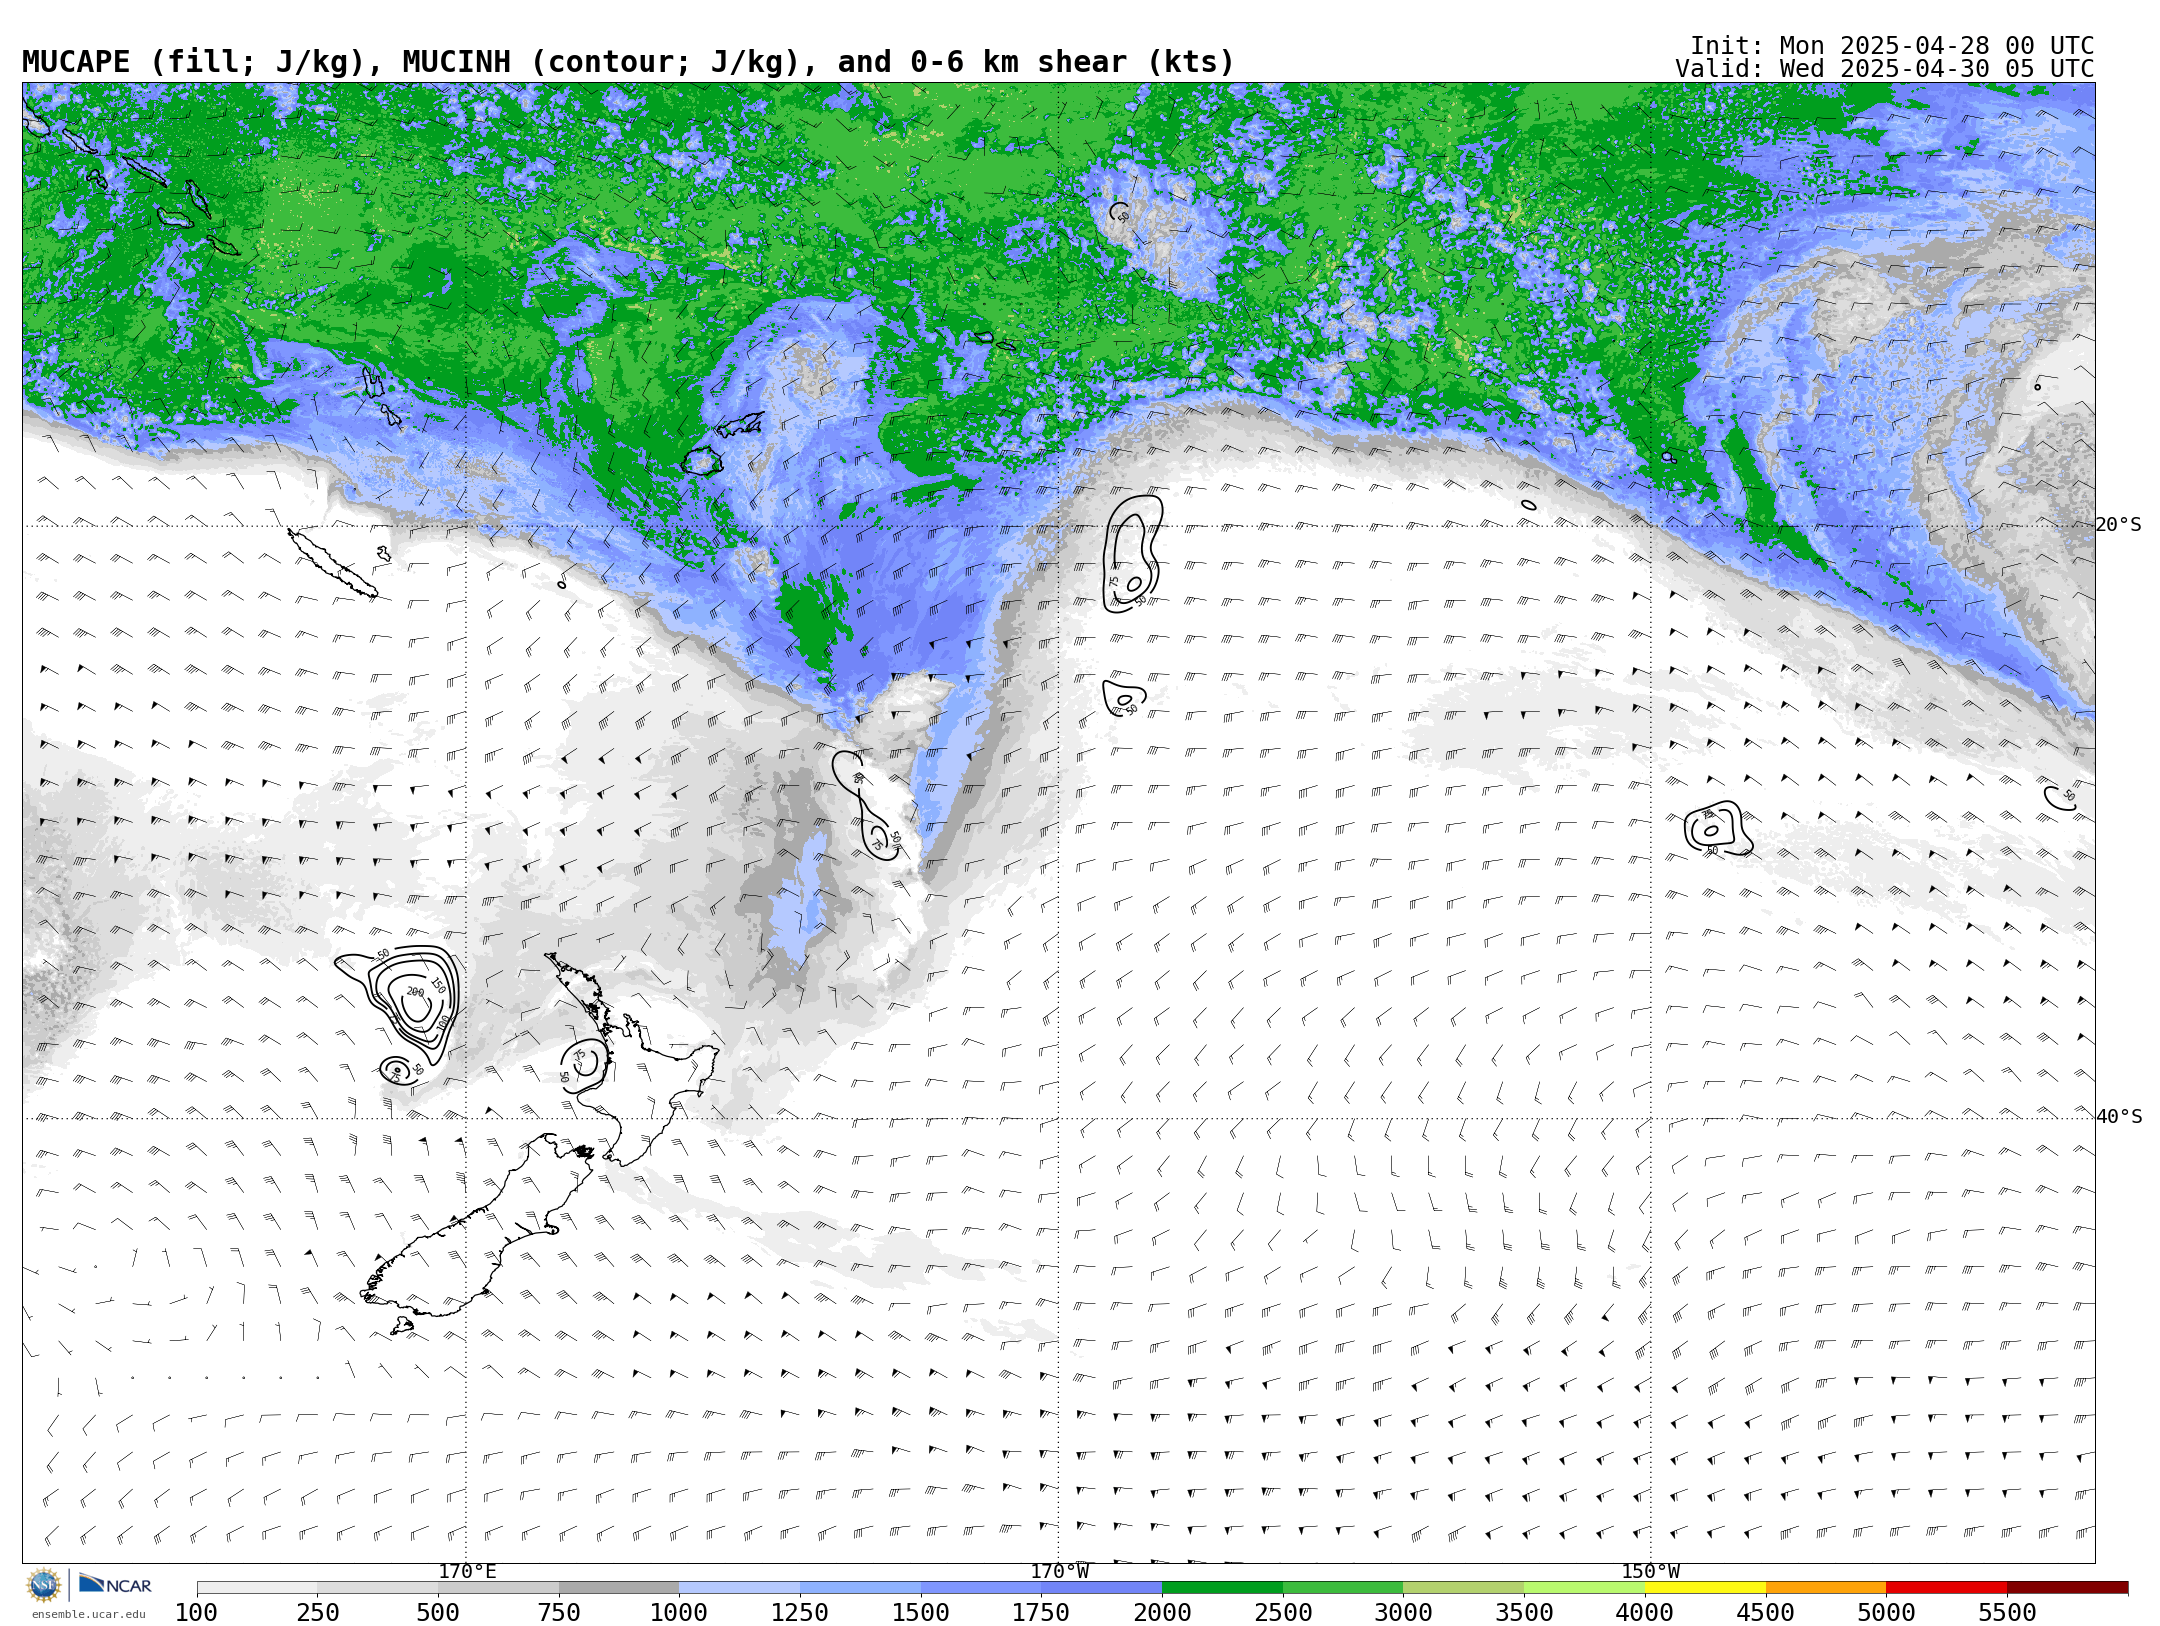Viewport: 2160px width, 1626px height.
Task: Click the 150°W longitude label
Action: pyautogui.click(x=1651, y=1572)
